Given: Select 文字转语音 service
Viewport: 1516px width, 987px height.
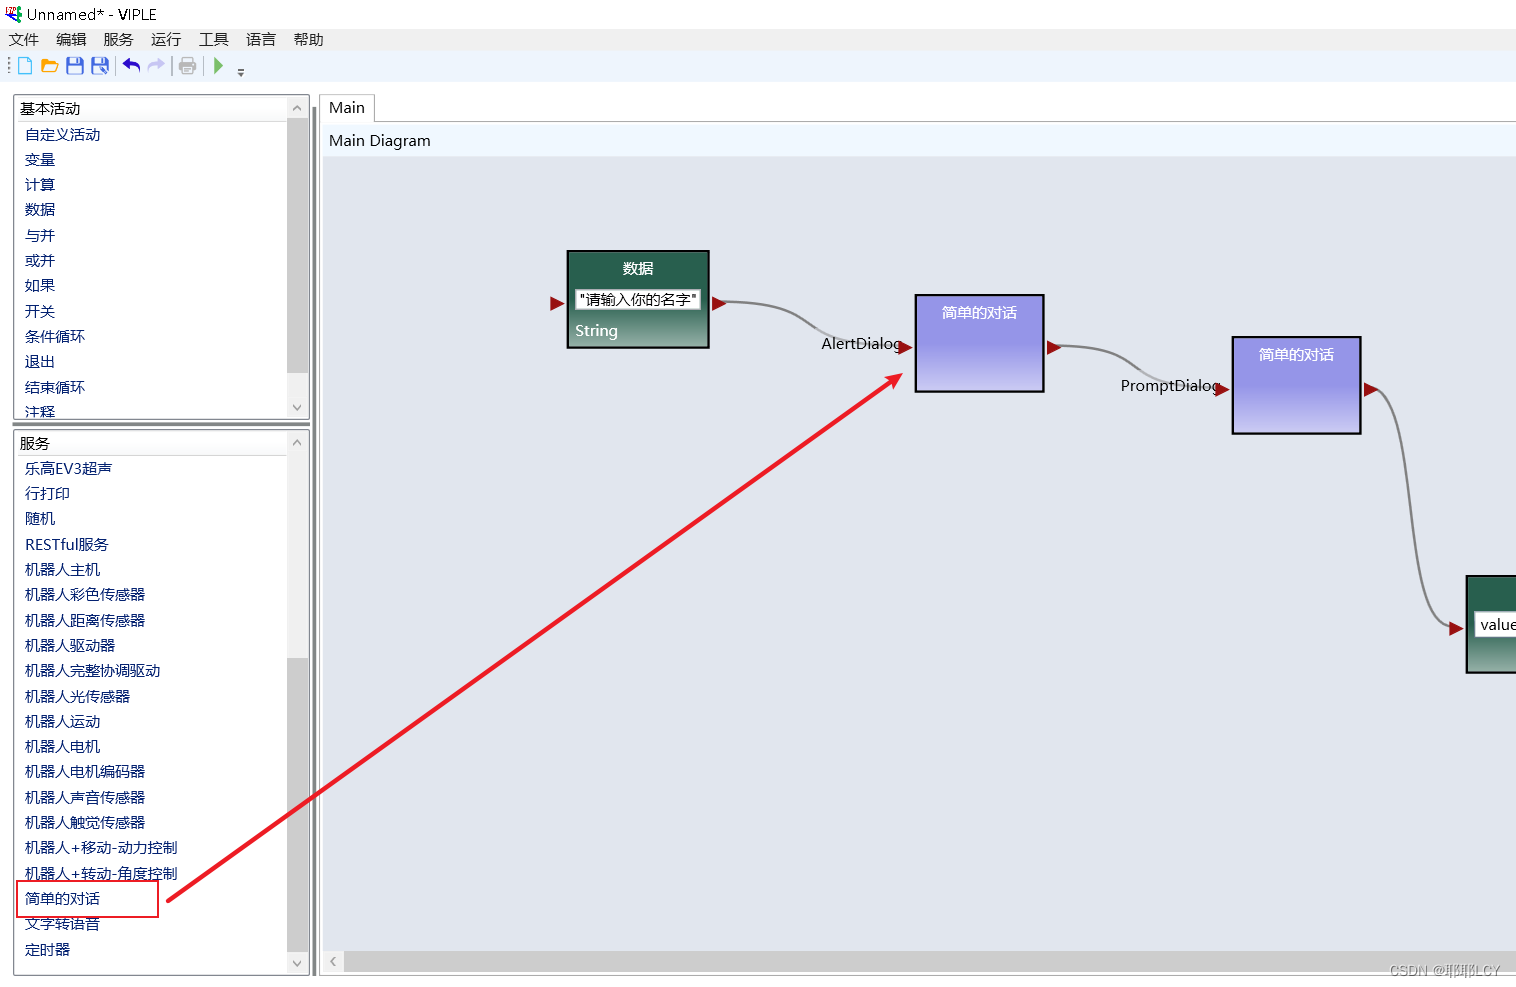Looking at the screenshot, I should point(63,924).
